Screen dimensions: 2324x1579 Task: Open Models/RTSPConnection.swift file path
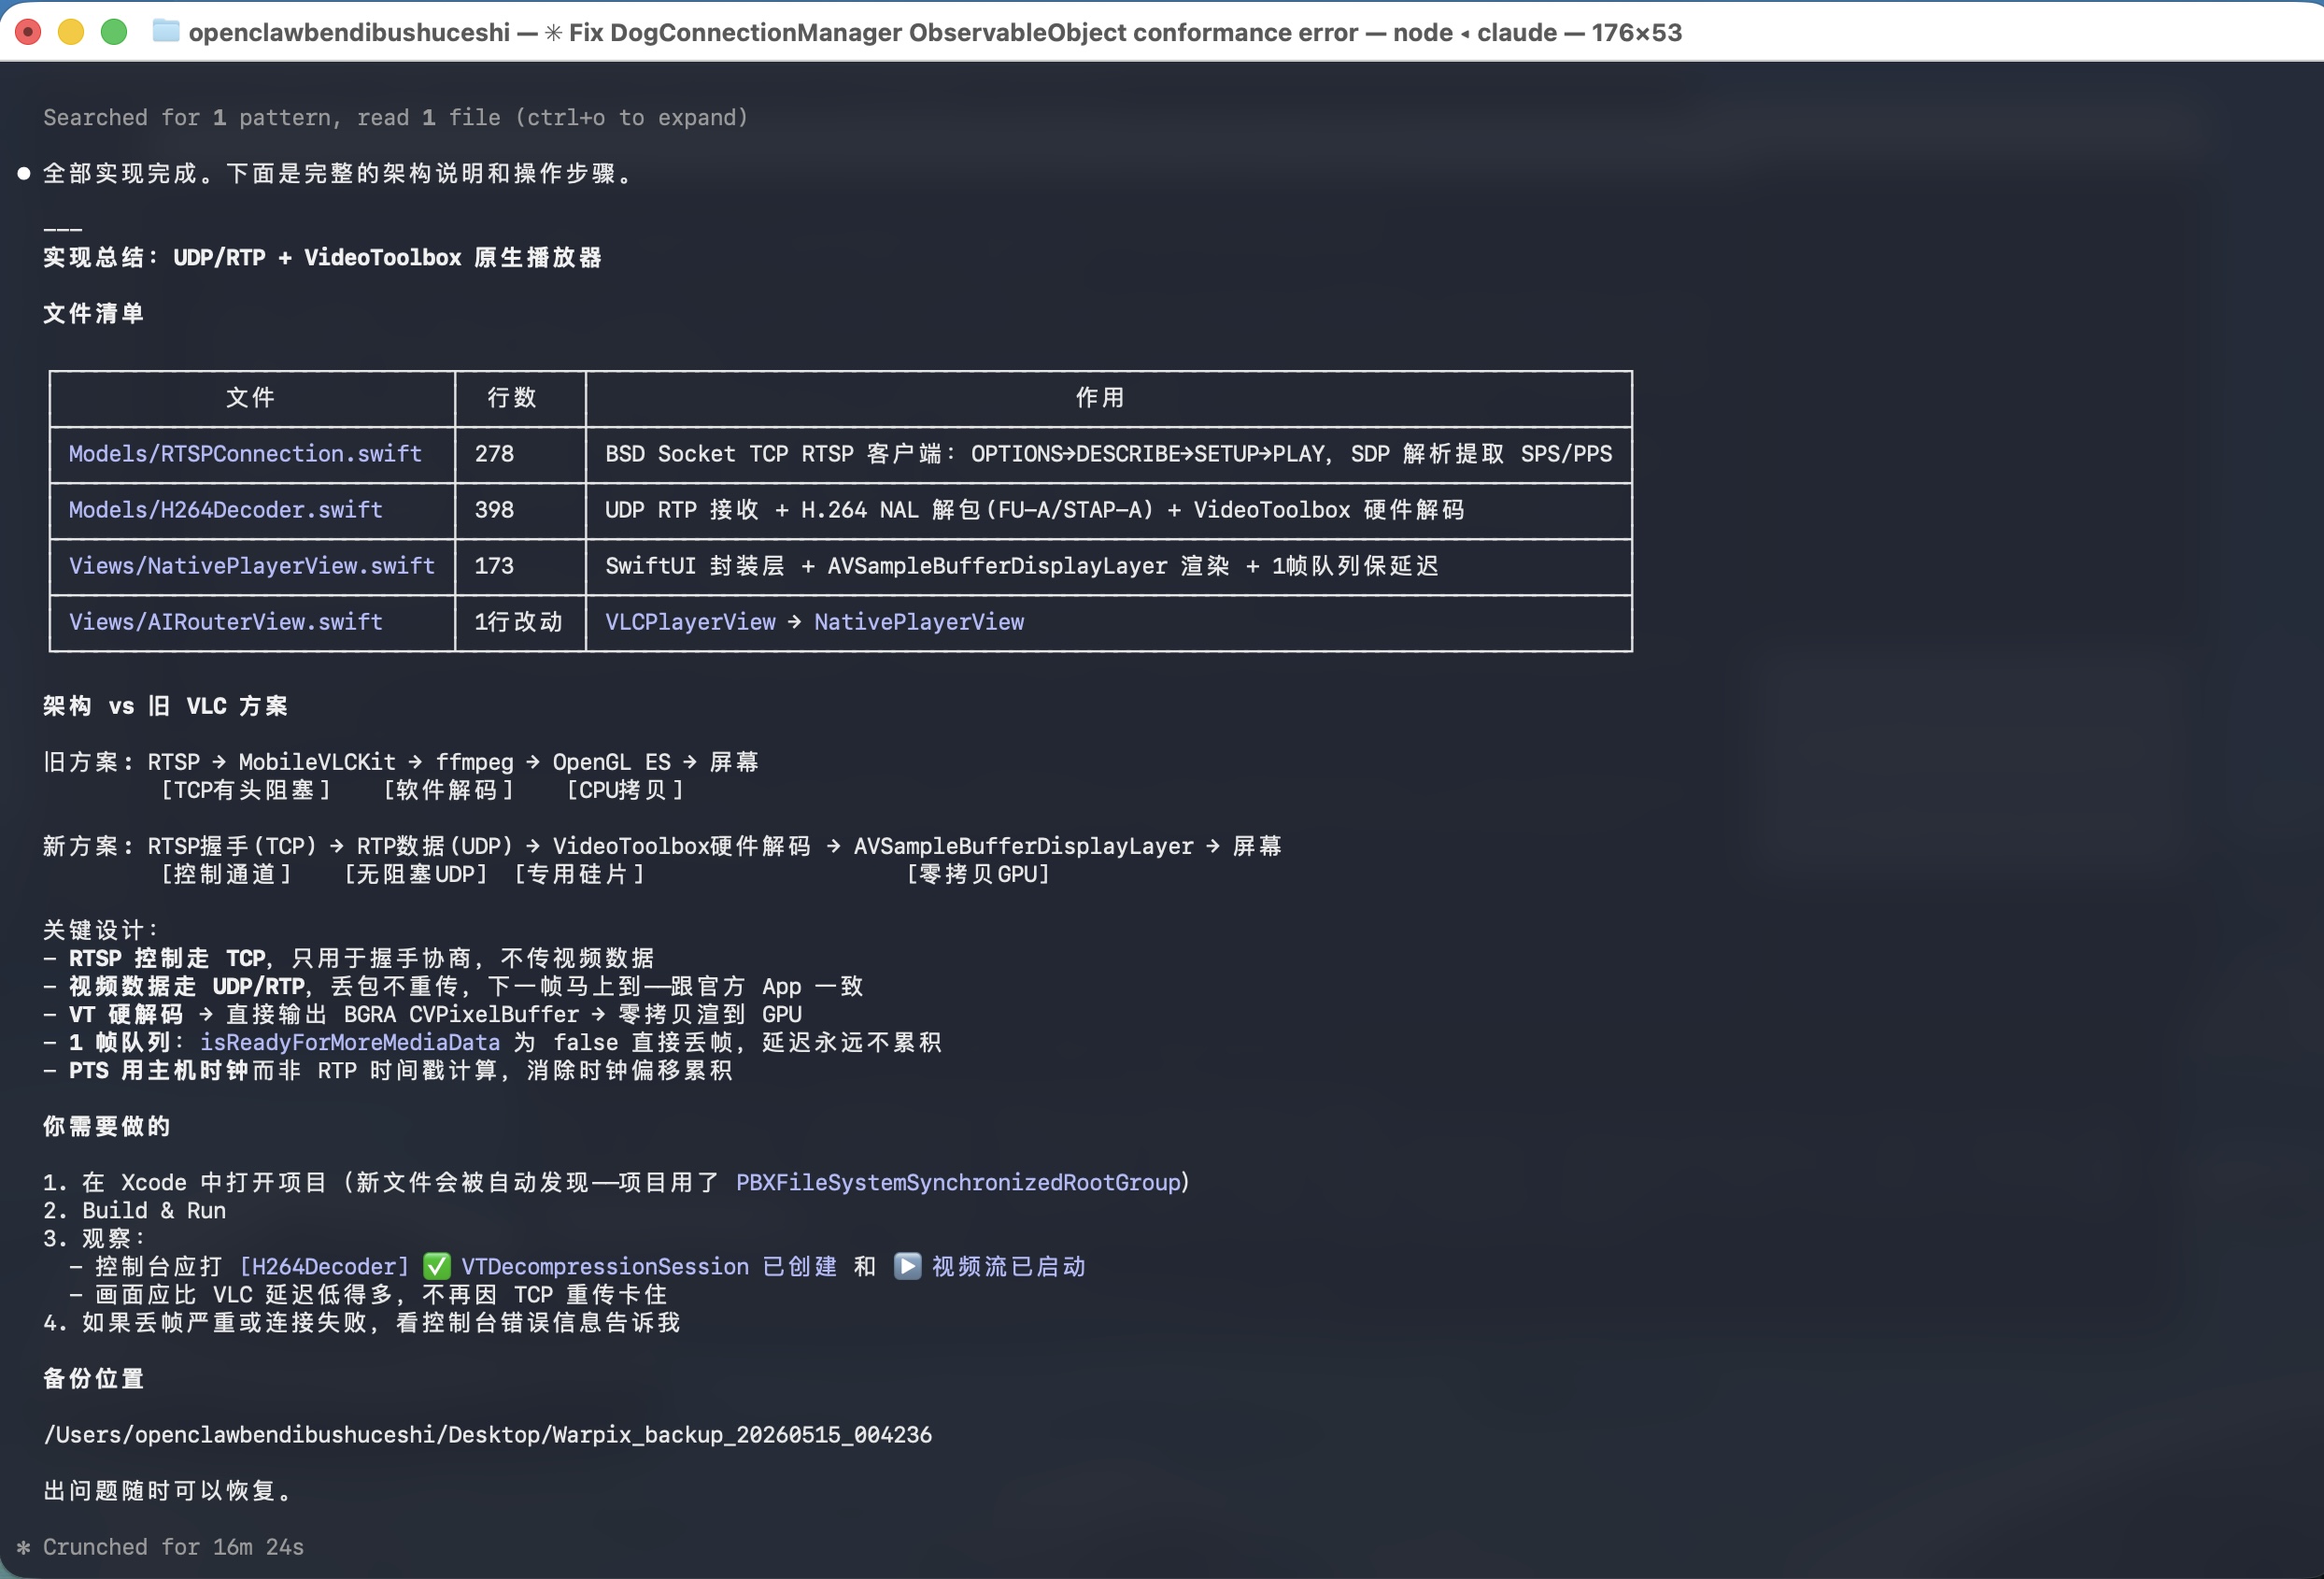tap(245, 454)
